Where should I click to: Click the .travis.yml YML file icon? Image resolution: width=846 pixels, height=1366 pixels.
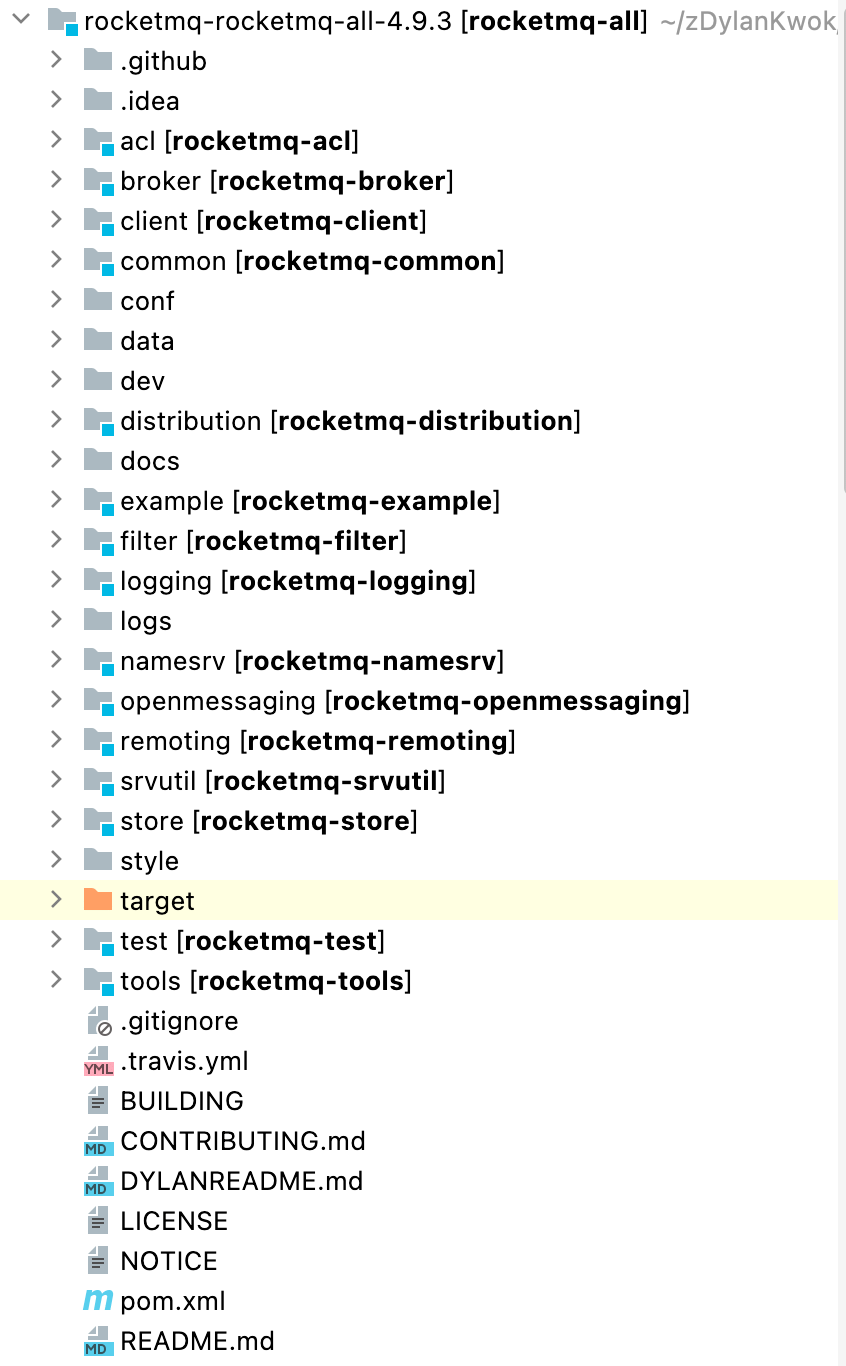pyautogui.click(x=97, y=1061)
